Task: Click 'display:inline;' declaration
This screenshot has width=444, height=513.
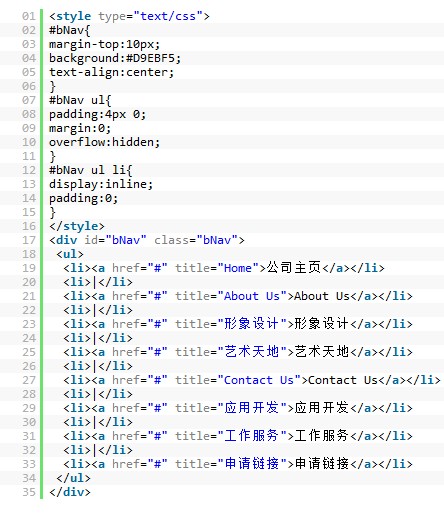Action: (101, 184)
